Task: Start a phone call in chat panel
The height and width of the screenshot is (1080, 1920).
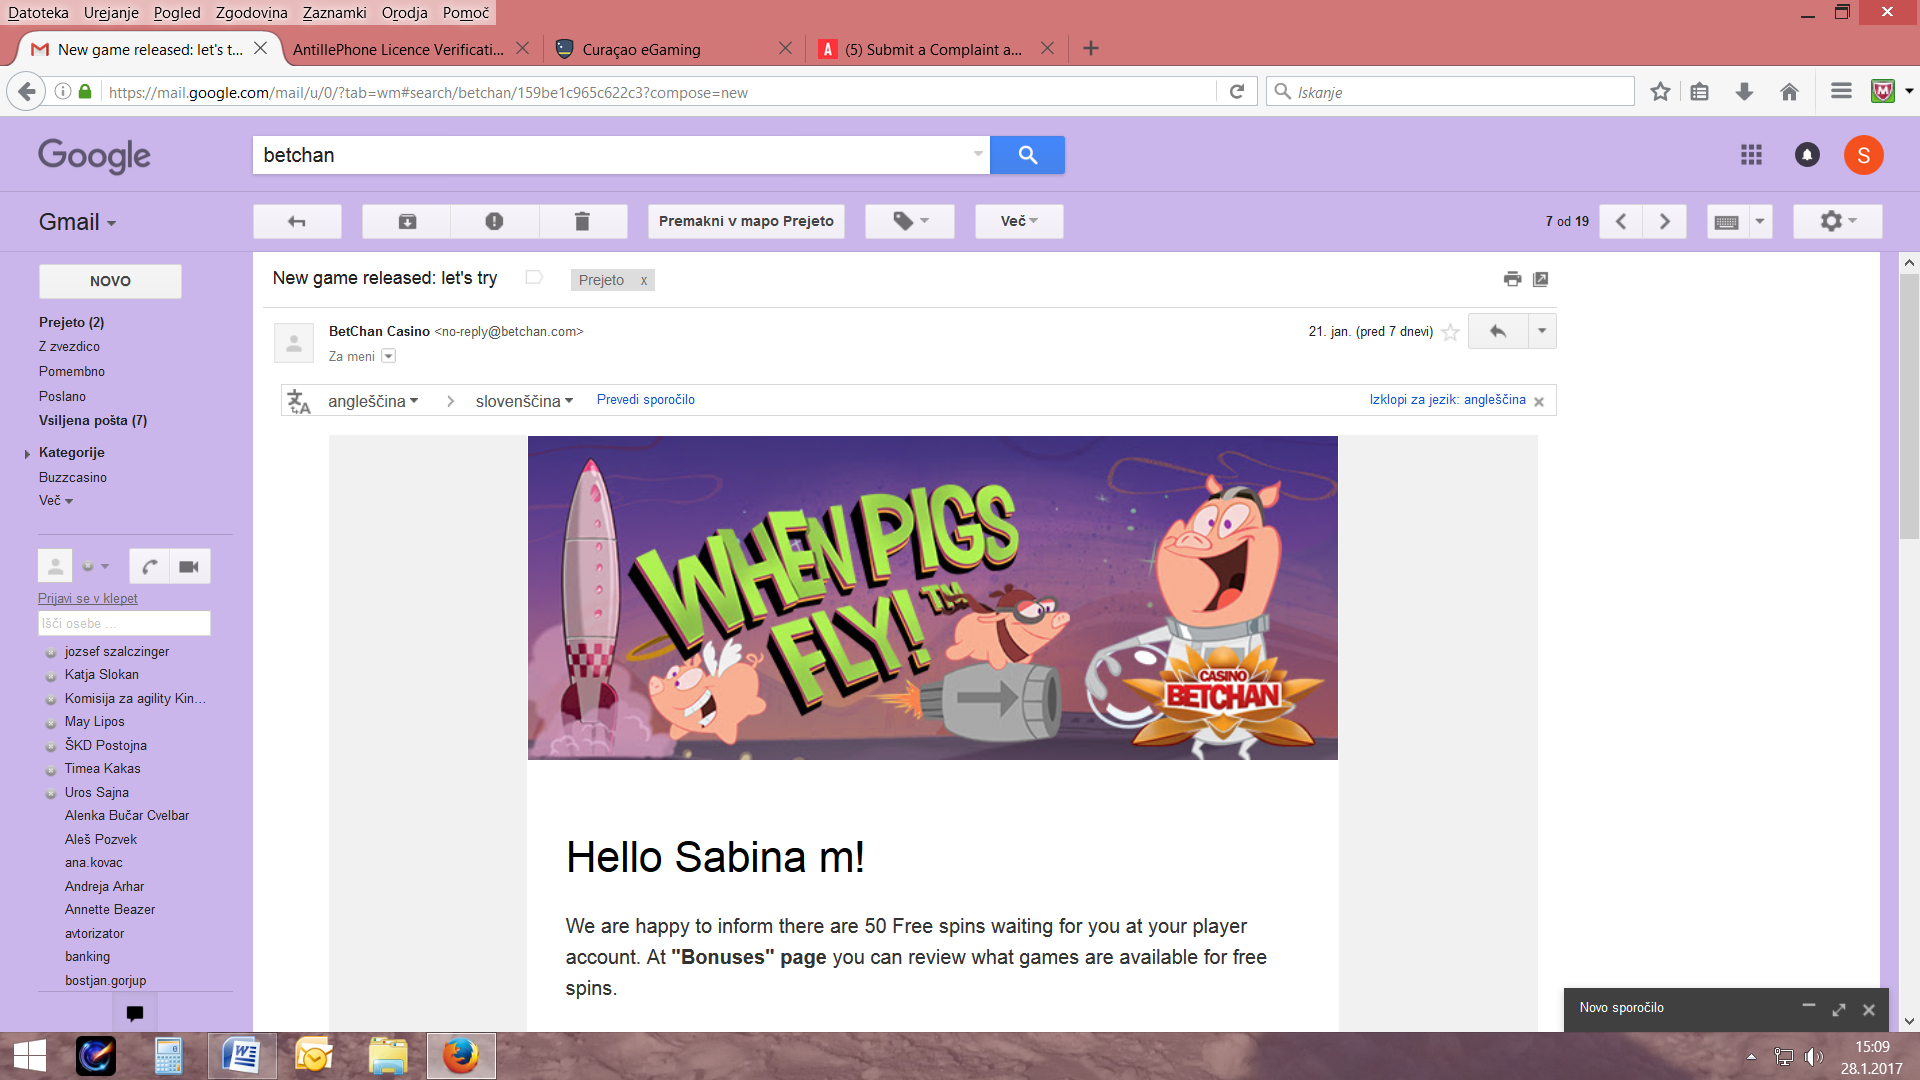Action: 149,567
